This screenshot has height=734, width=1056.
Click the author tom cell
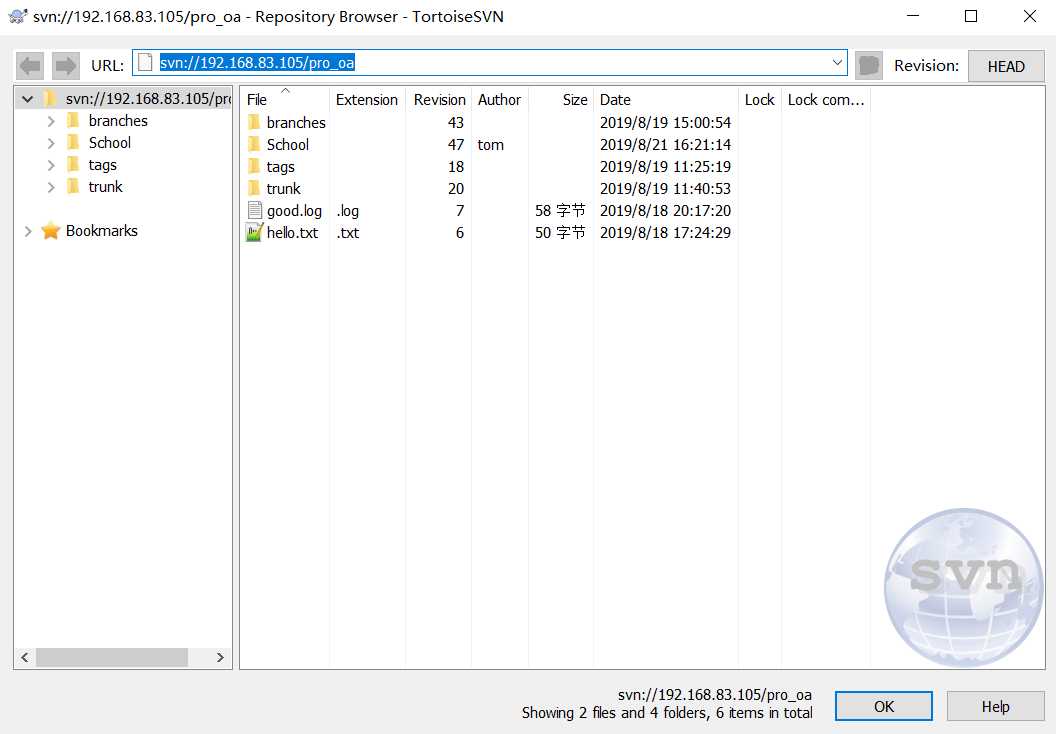[491, 145]
